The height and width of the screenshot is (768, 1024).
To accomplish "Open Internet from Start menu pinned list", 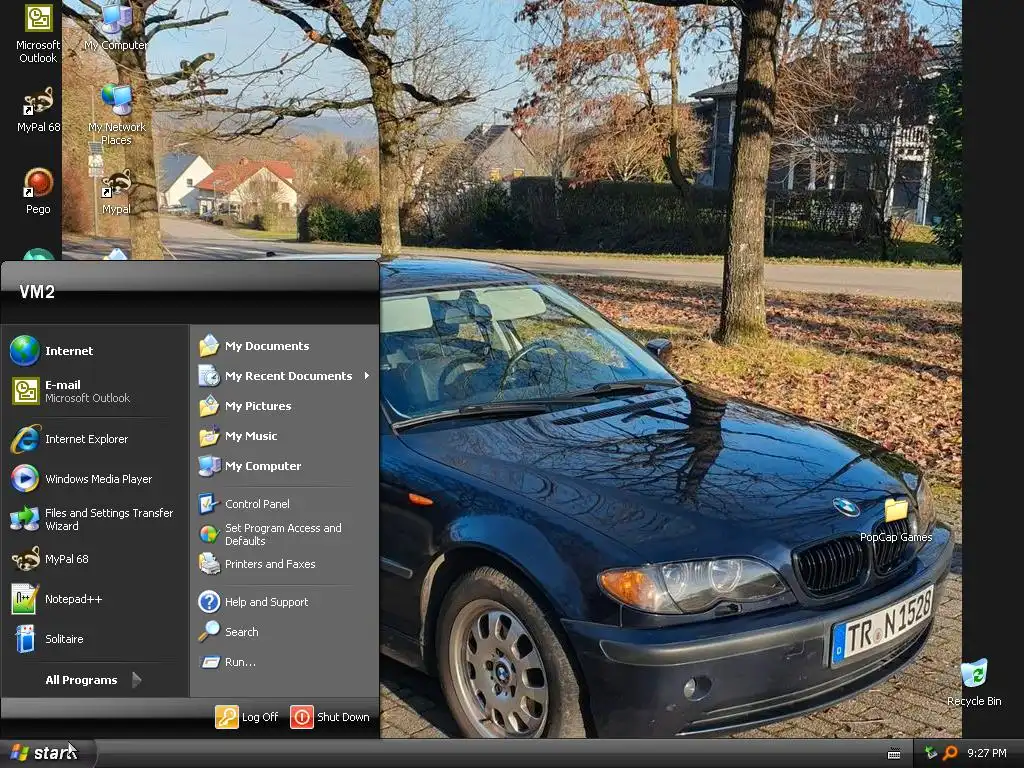I will [94, 351].
